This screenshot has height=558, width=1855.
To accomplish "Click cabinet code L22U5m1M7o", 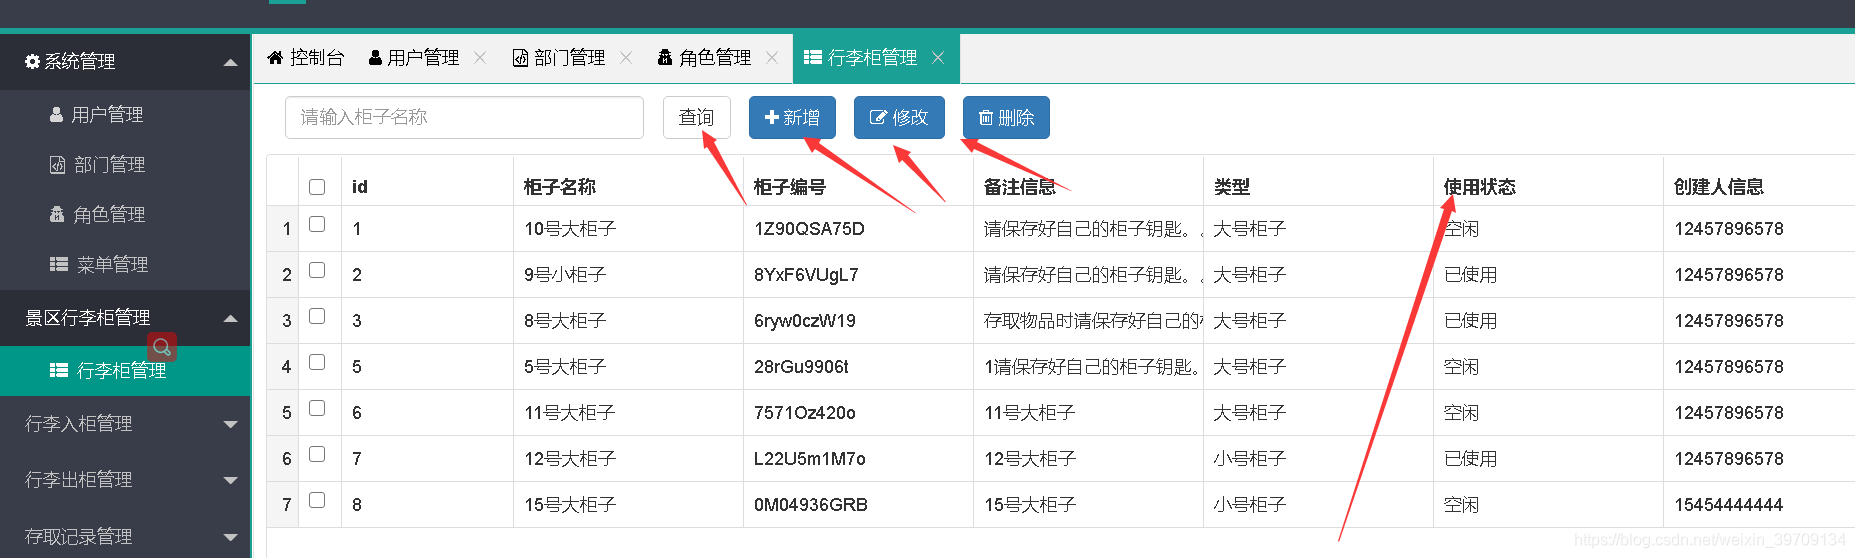I will click(810, 459).
